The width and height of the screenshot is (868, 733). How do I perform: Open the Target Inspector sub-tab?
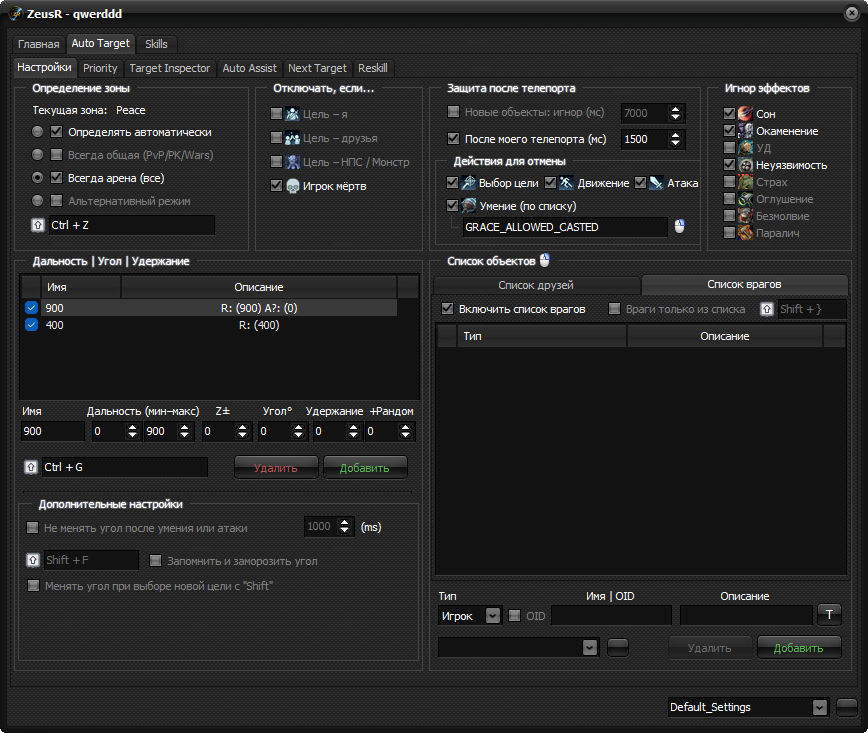click(x=169, y=68)
